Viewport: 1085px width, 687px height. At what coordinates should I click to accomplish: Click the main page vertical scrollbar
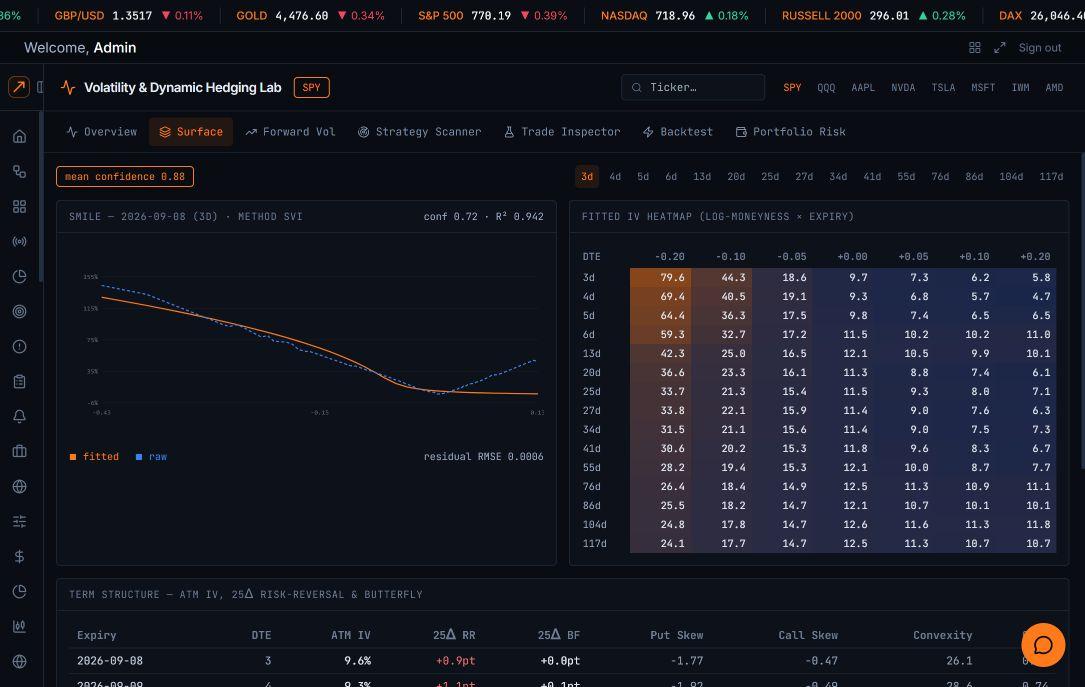pyautogui.click(x=1082, y=311)
